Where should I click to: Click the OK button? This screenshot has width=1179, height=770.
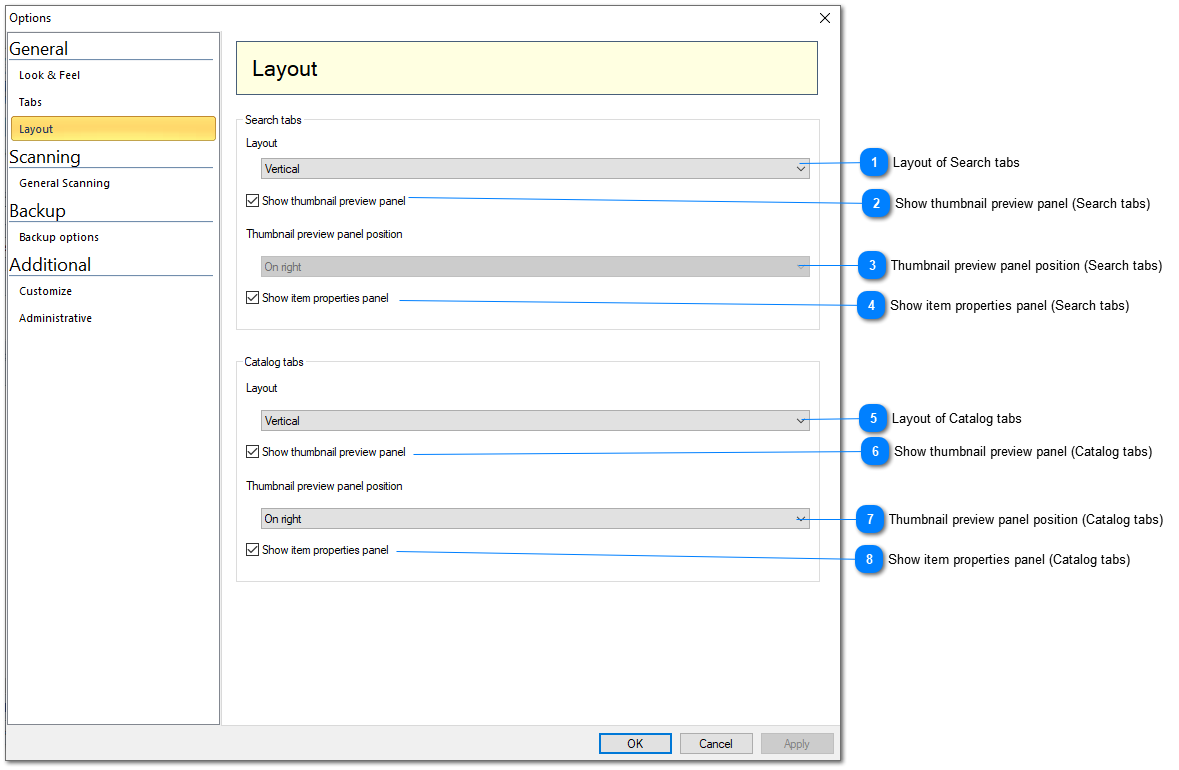click(x=635, y=743)
